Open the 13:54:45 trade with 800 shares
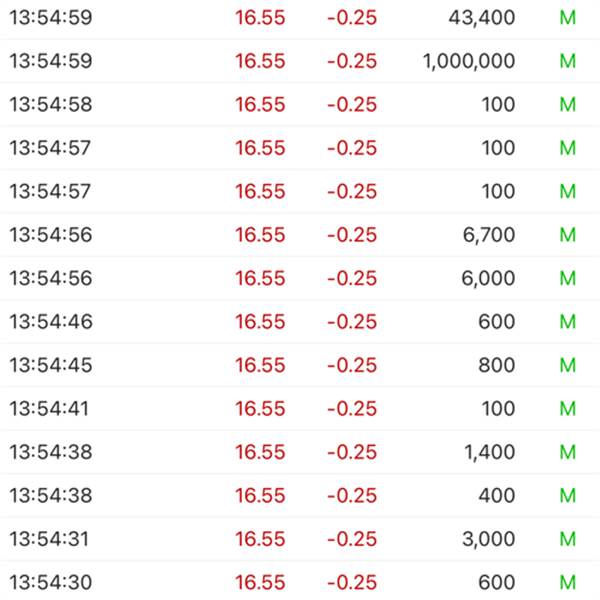The width and height of the screenshot is (600, 600). tap(300, 365)
